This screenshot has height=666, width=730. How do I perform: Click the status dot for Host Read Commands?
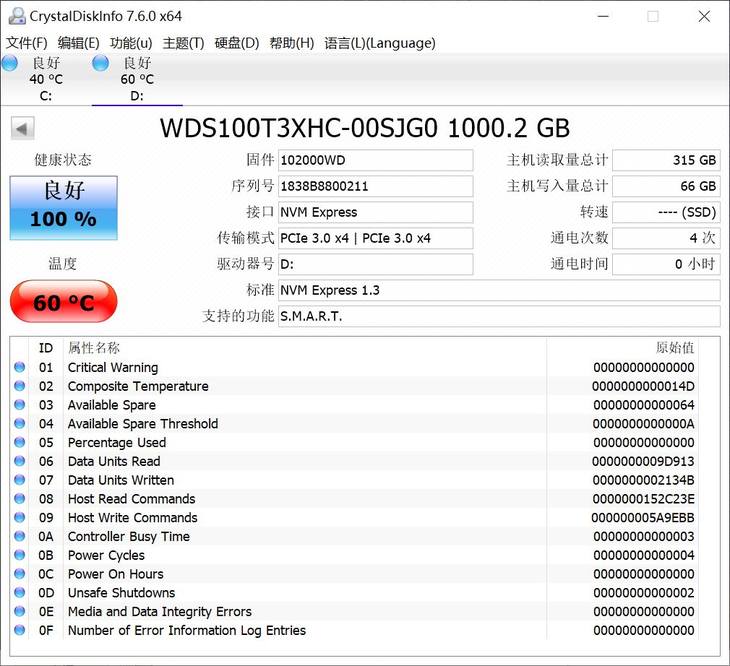pos(20,498)
